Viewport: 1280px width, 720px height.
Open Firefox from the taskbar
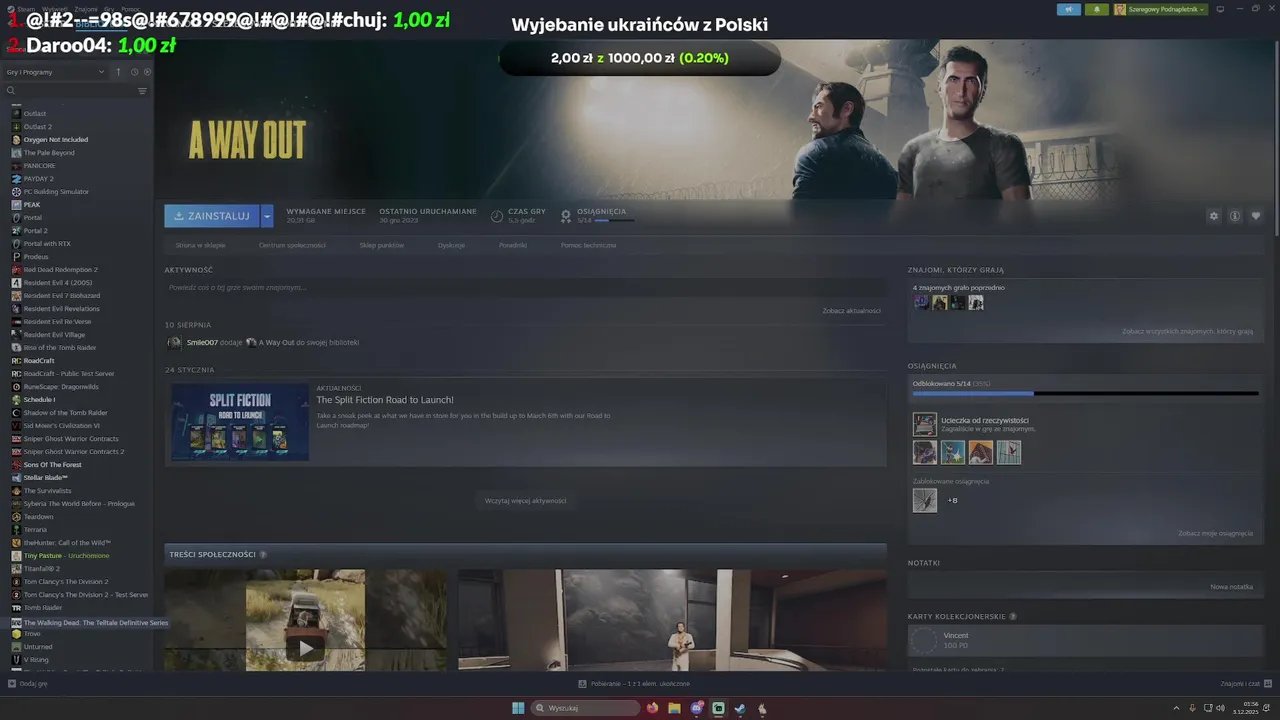click(x=653, y=708)
